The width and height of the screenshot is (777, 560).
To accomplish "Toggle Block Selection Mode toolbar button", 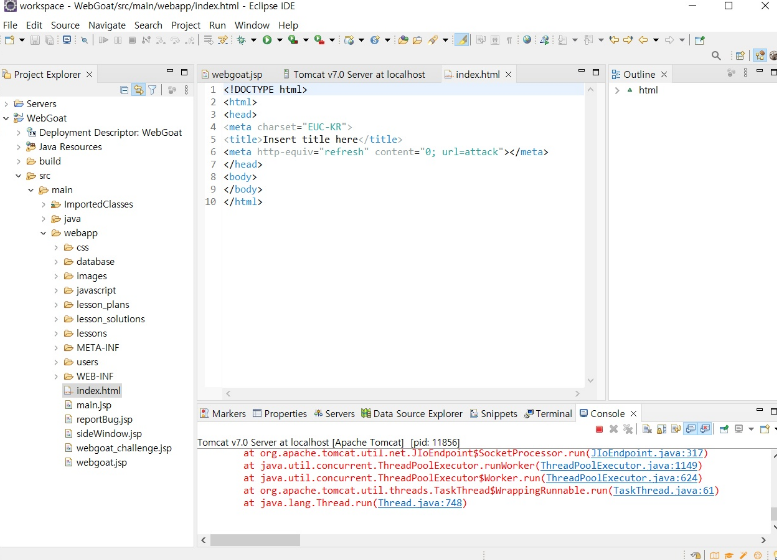I will pyautogui.click(x=495, y=40).
